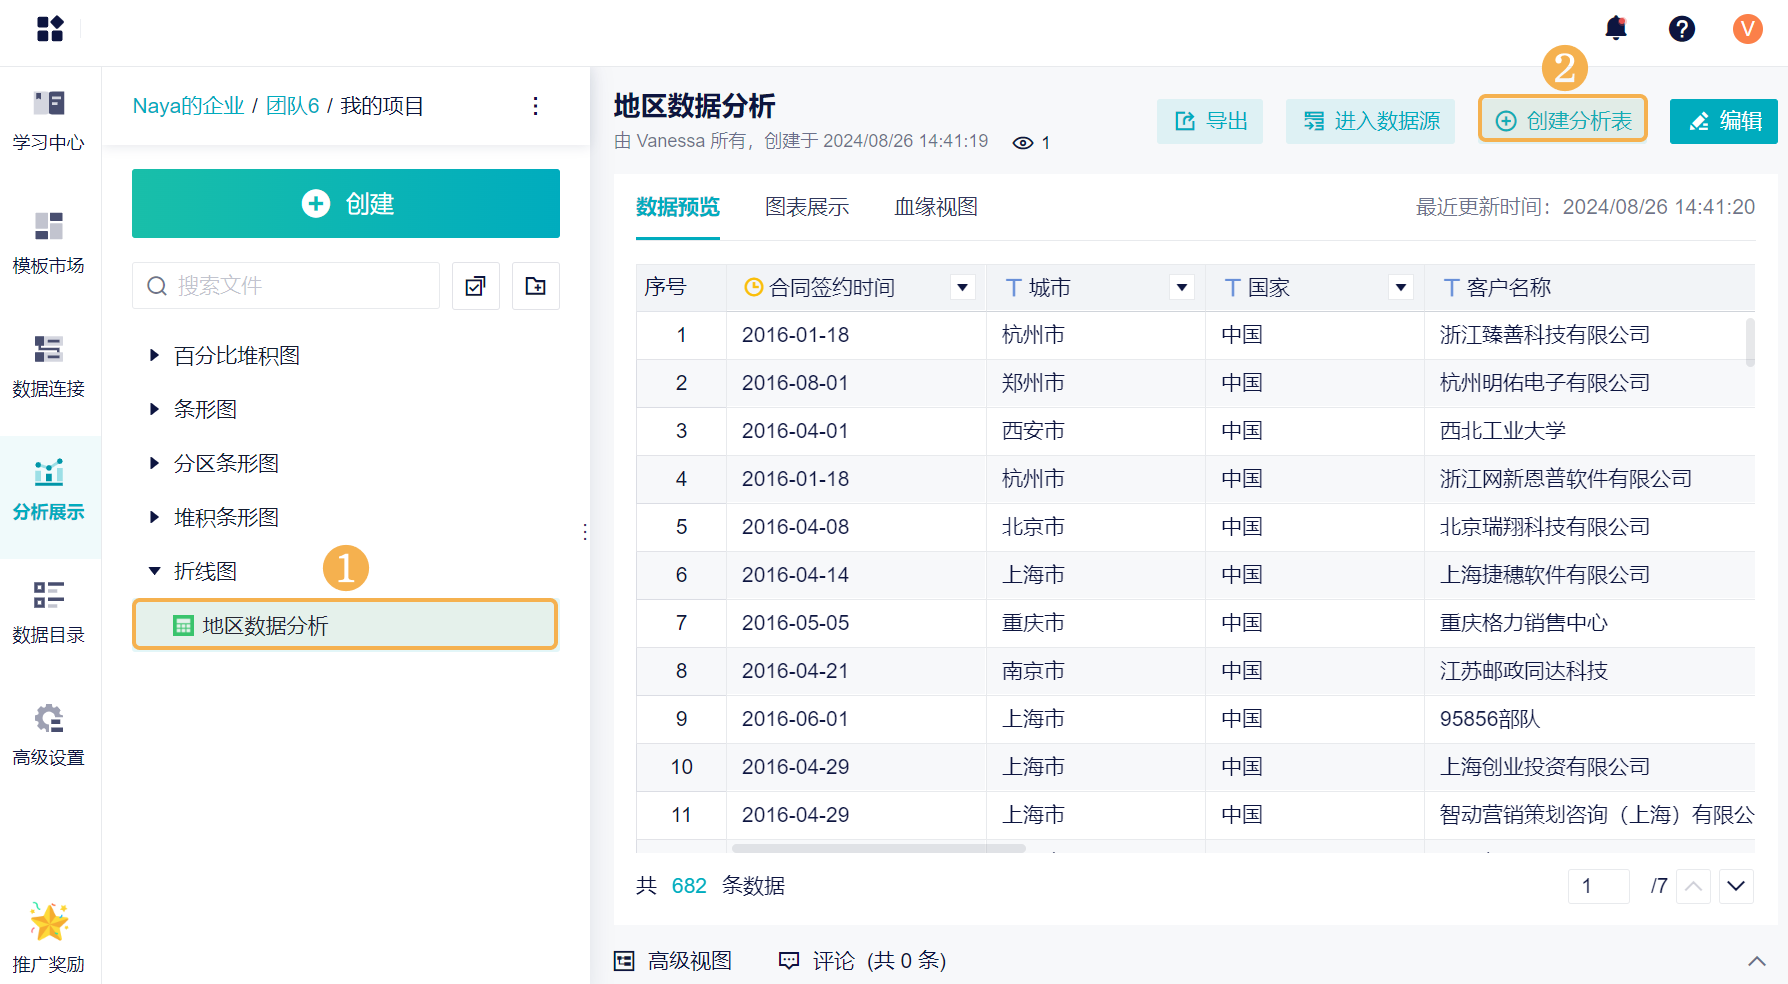Image resolution: width=1788 pixels, height=984 pixels.
Task: Open the notifications bell
Action: point(1616,28)
